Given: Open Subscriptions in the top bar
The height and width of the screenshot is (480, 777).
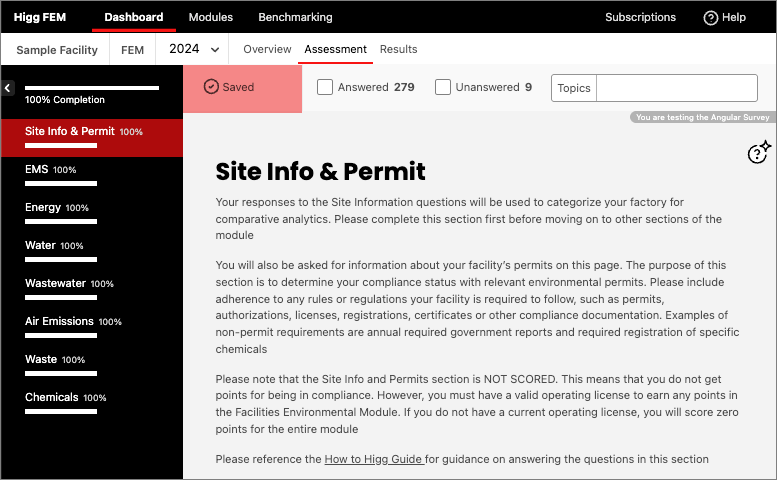Looking at the screenshot, I should 640,17.
